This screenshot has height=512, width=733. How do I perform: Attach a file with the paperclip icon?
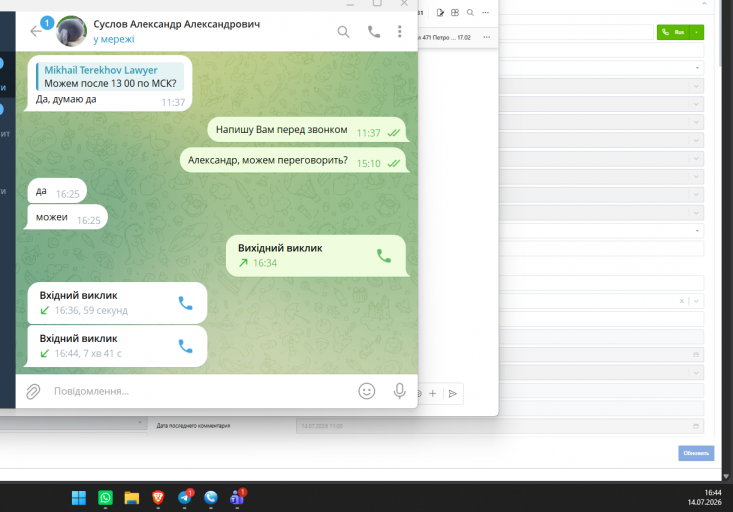point(33,391)
